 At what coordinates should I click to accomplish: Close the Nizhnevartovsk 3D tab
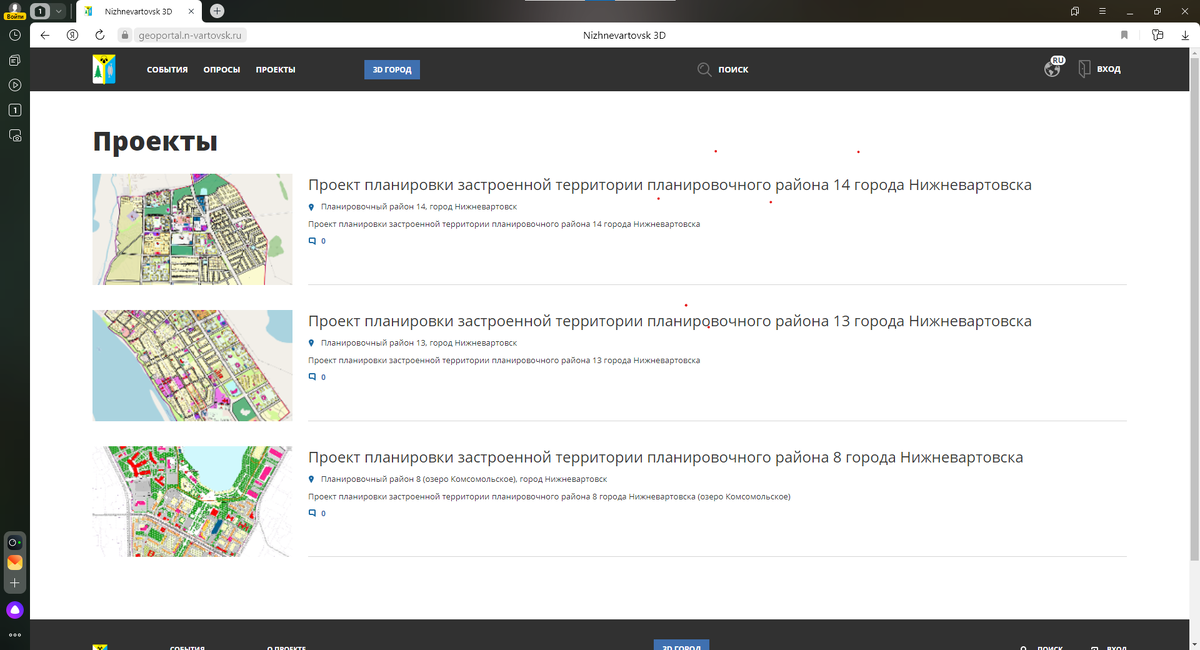[x=192, y=11]
